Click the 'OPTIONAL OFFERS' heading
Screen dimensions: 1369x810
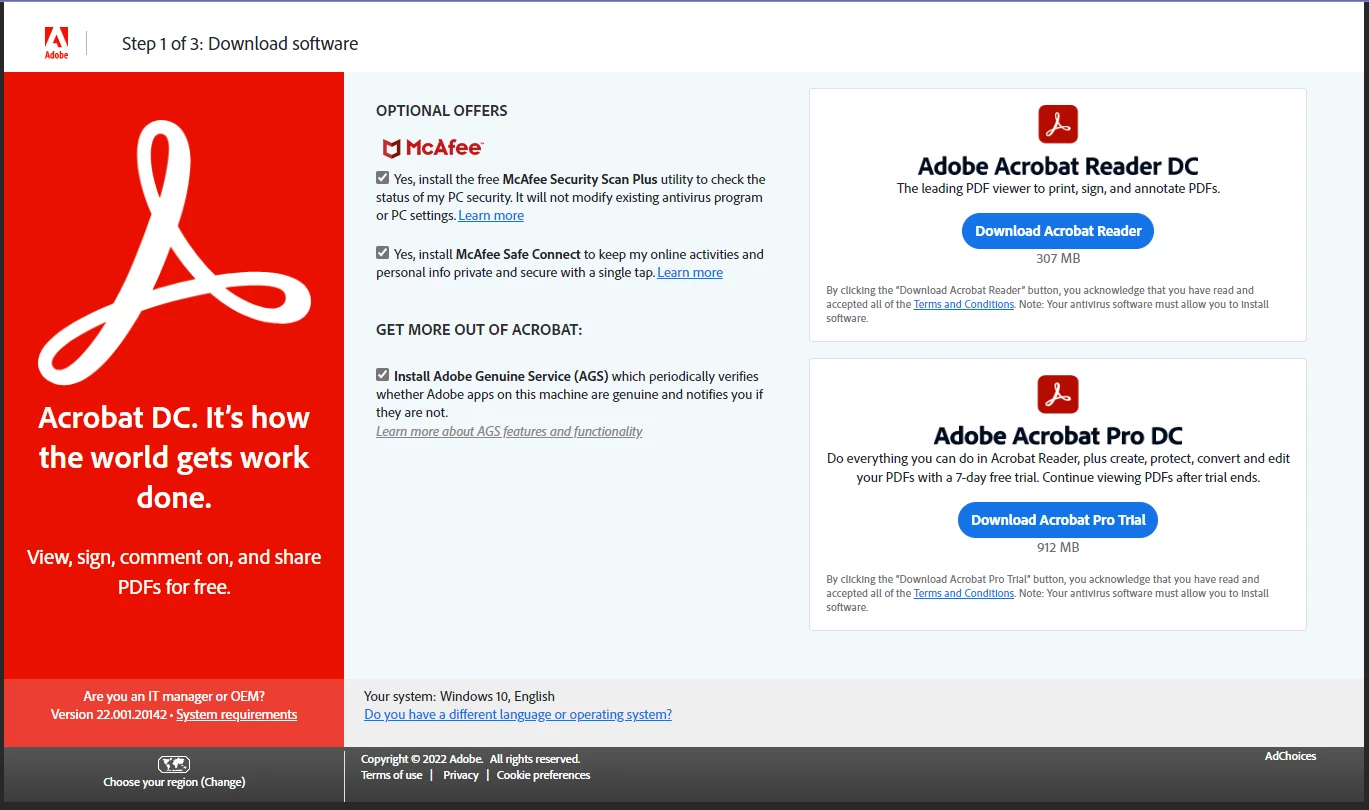click(x=442, y=111)
